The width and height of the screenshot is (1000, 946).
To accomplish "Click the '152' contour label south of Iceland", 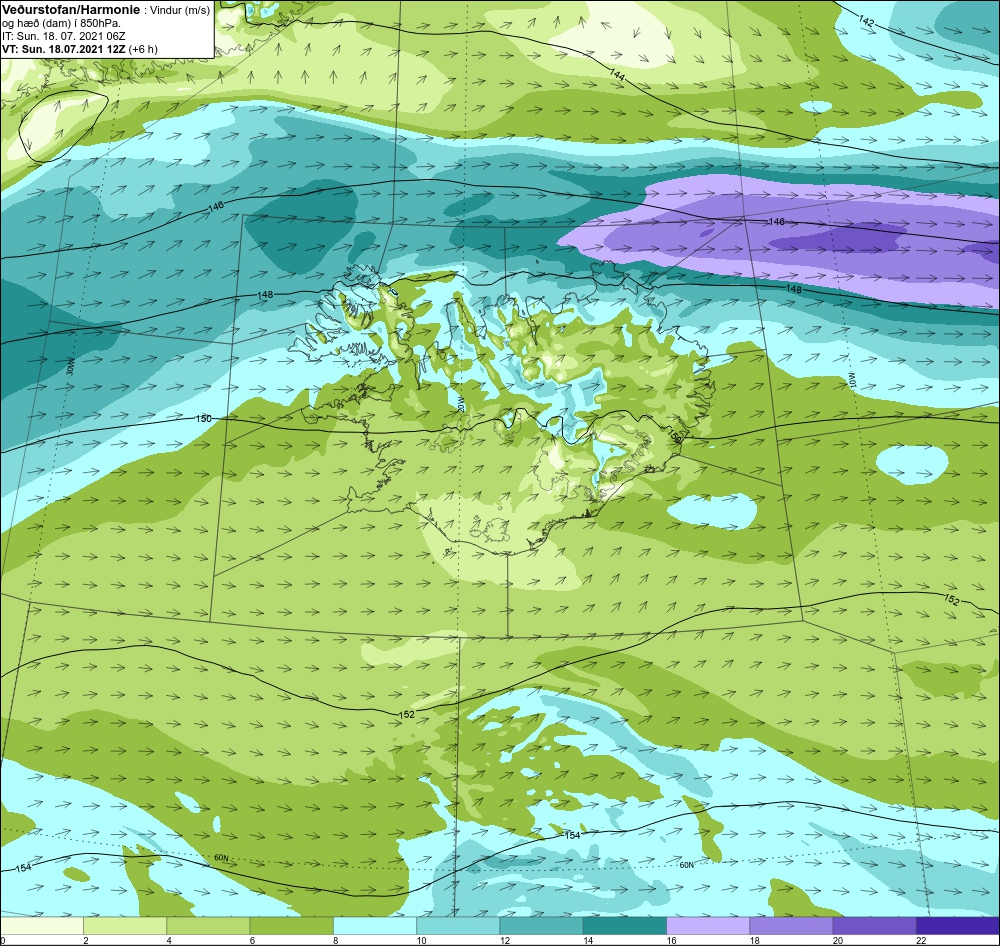I will pyautogui.click(x=406, y=714).
